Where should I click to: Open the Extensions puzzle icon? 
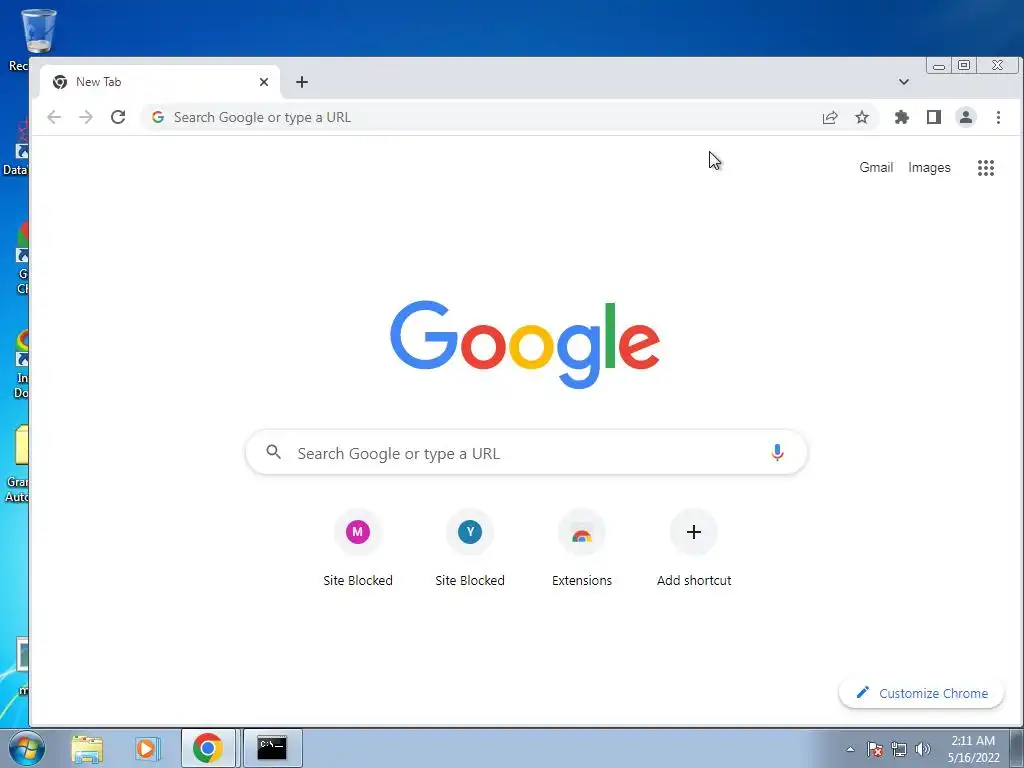pos(902,118)
